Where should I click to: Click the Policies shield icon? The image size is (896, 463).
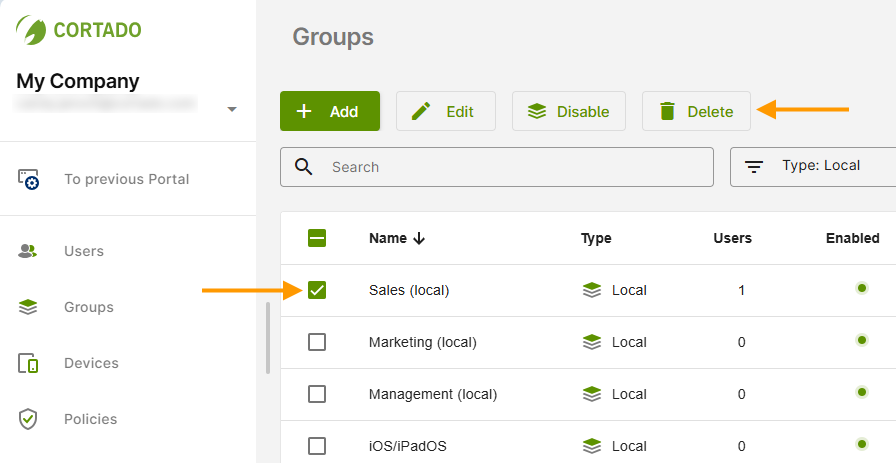27,419
